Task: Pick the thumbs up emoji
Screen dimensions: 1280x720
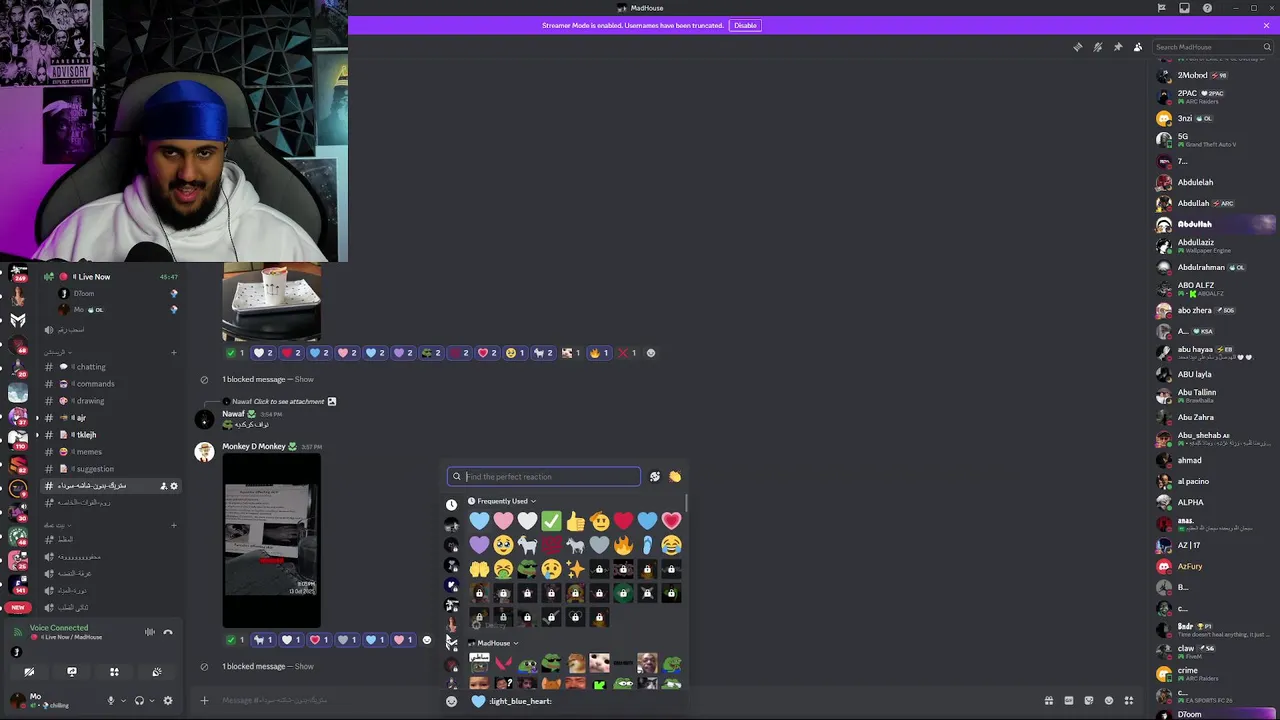Action: click(575, 521)
